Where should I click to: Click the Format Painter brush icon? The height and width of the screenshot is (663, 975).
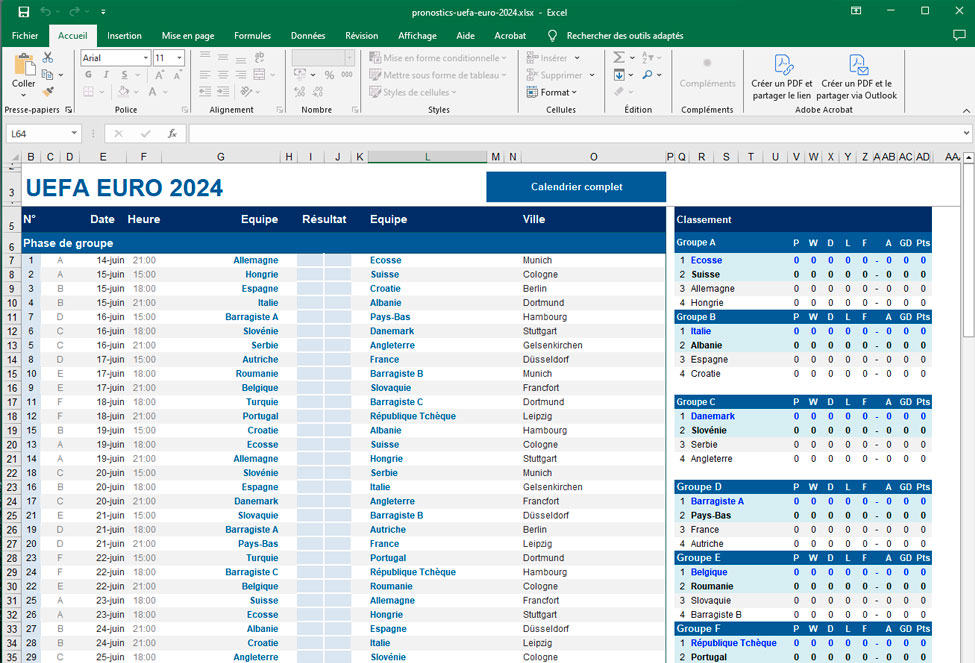(48, 91)
